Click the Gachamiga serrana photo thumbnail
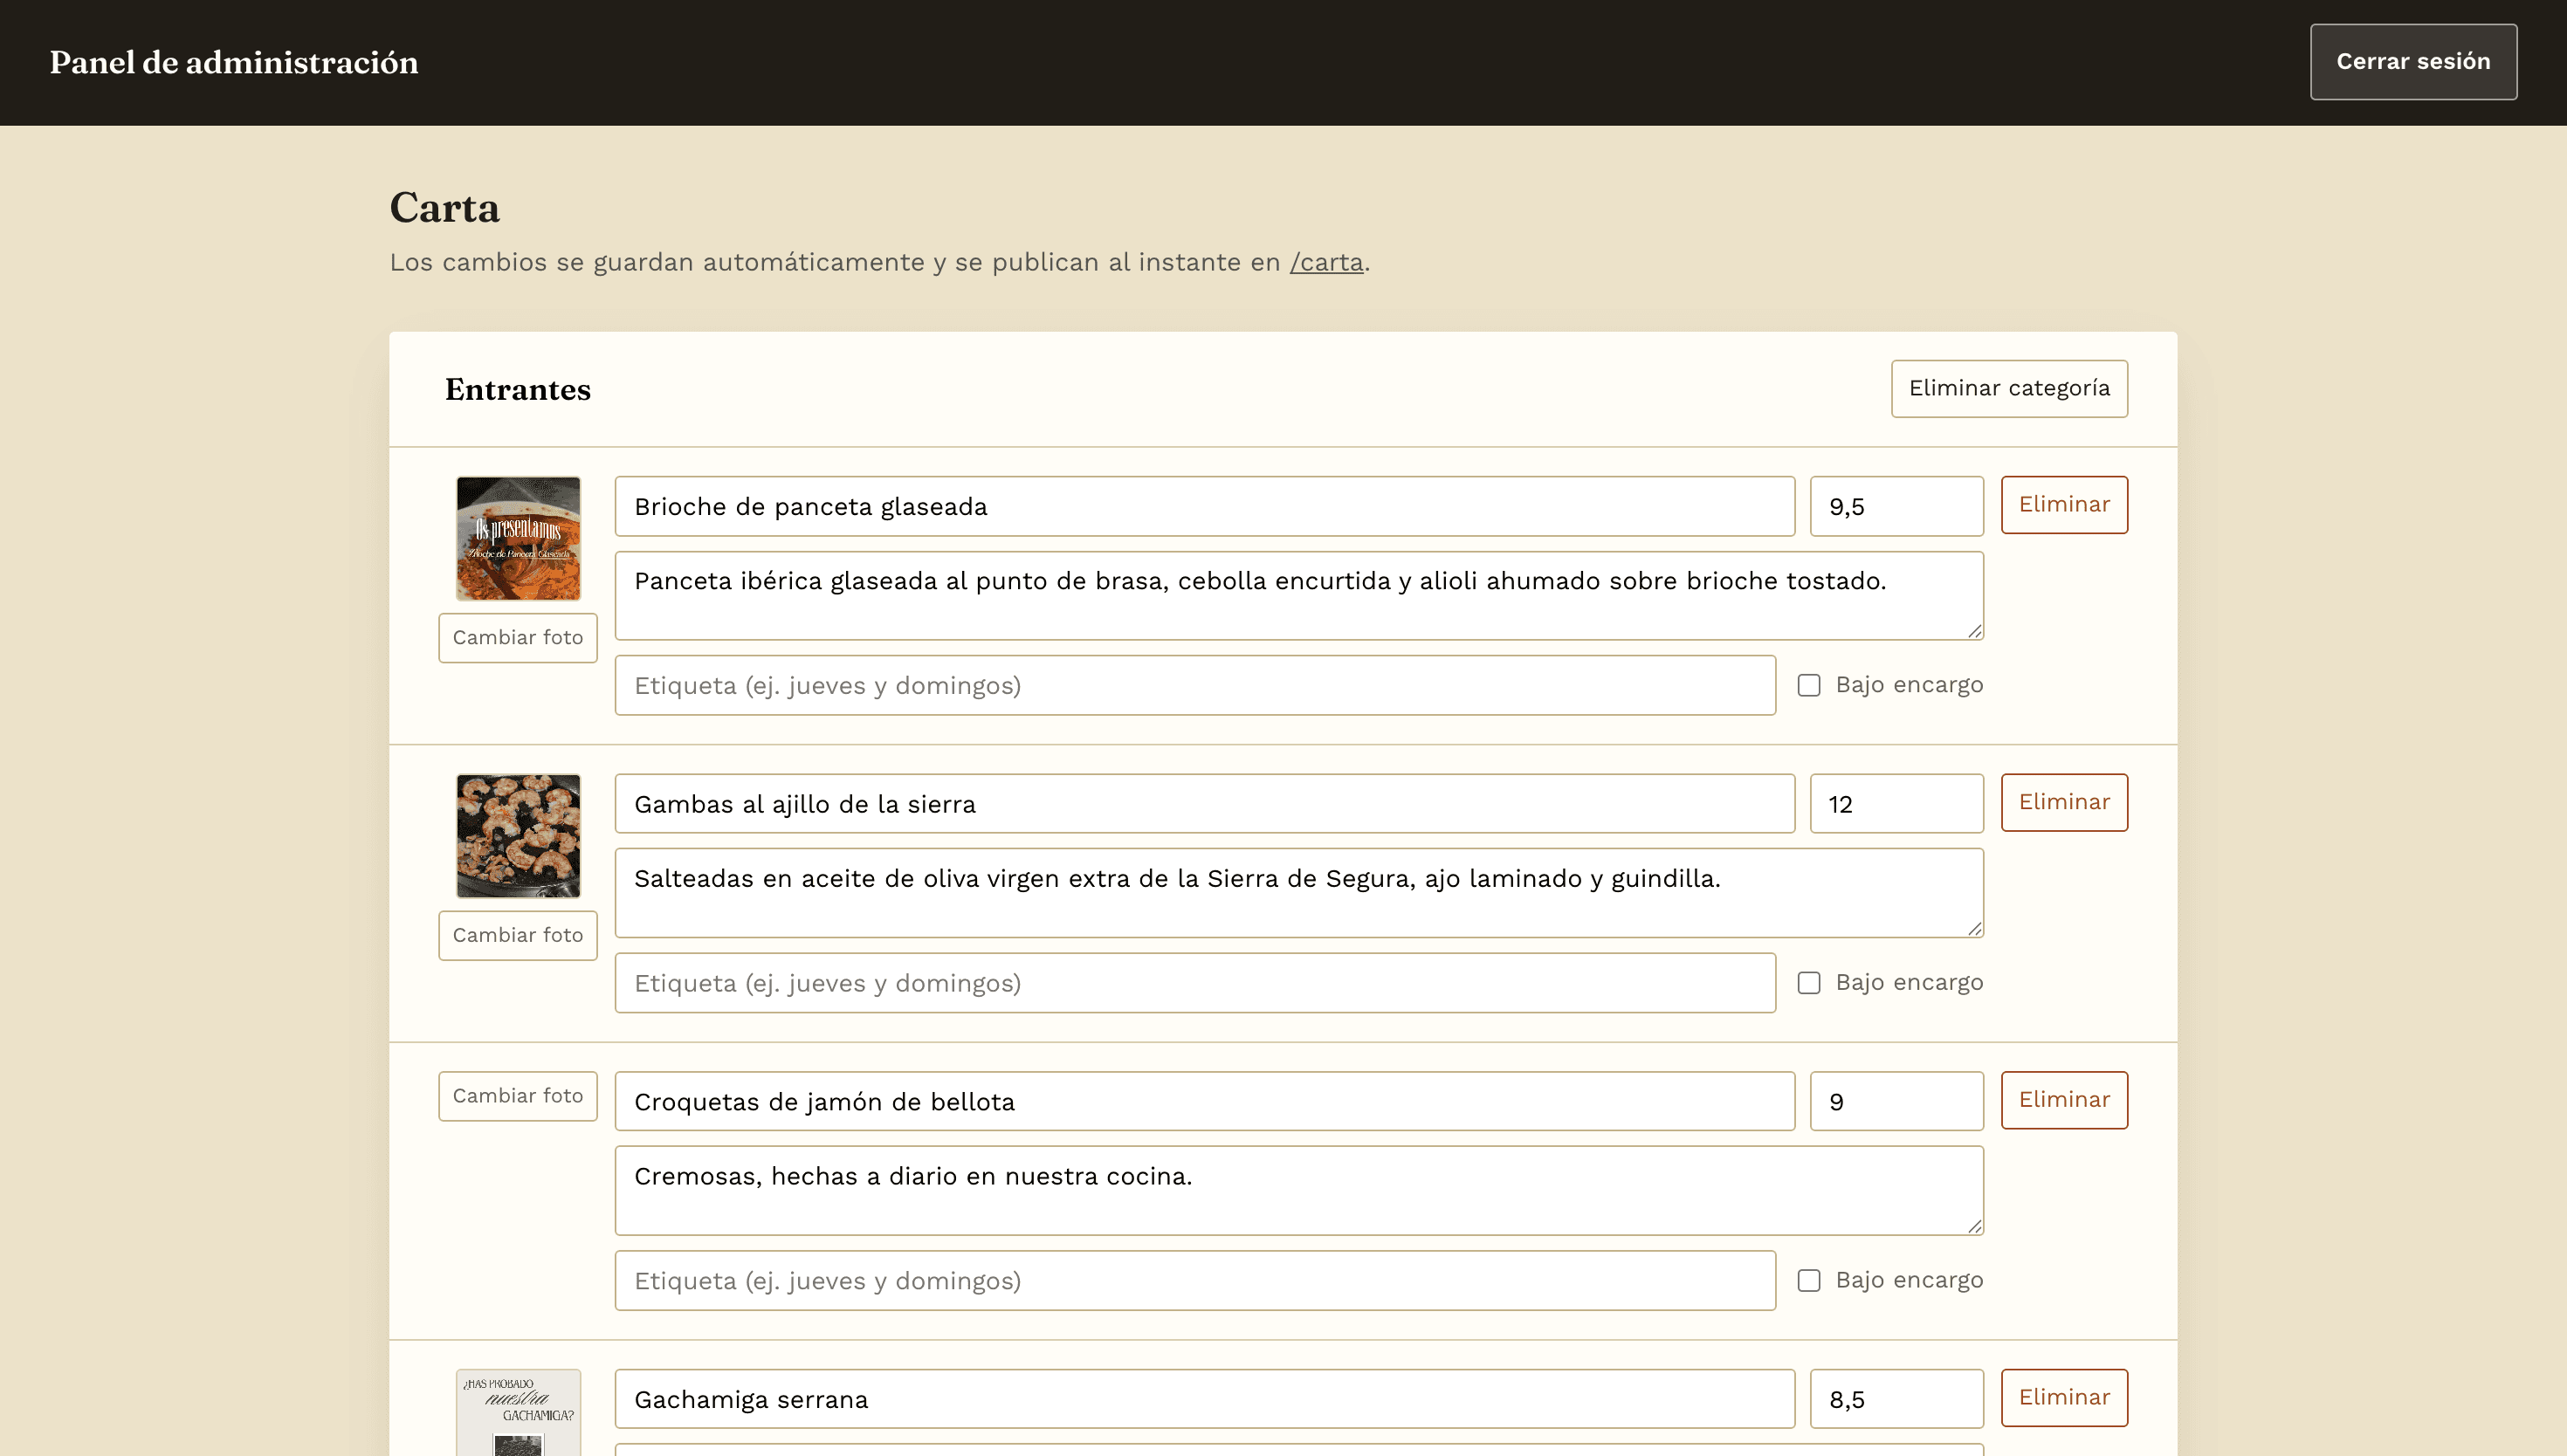This screenshot has width=2567, height=1456. [x=518, y=1412]
